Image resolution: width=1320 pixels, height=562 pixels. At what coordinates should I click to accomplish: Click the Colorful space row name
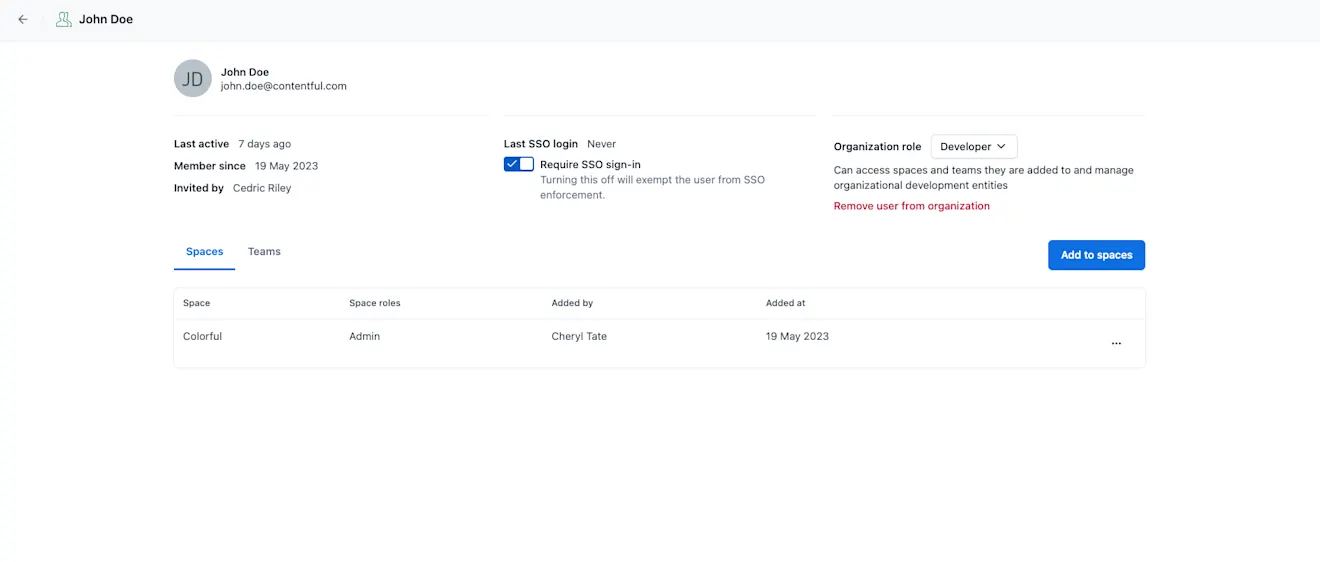pos(202,336)
